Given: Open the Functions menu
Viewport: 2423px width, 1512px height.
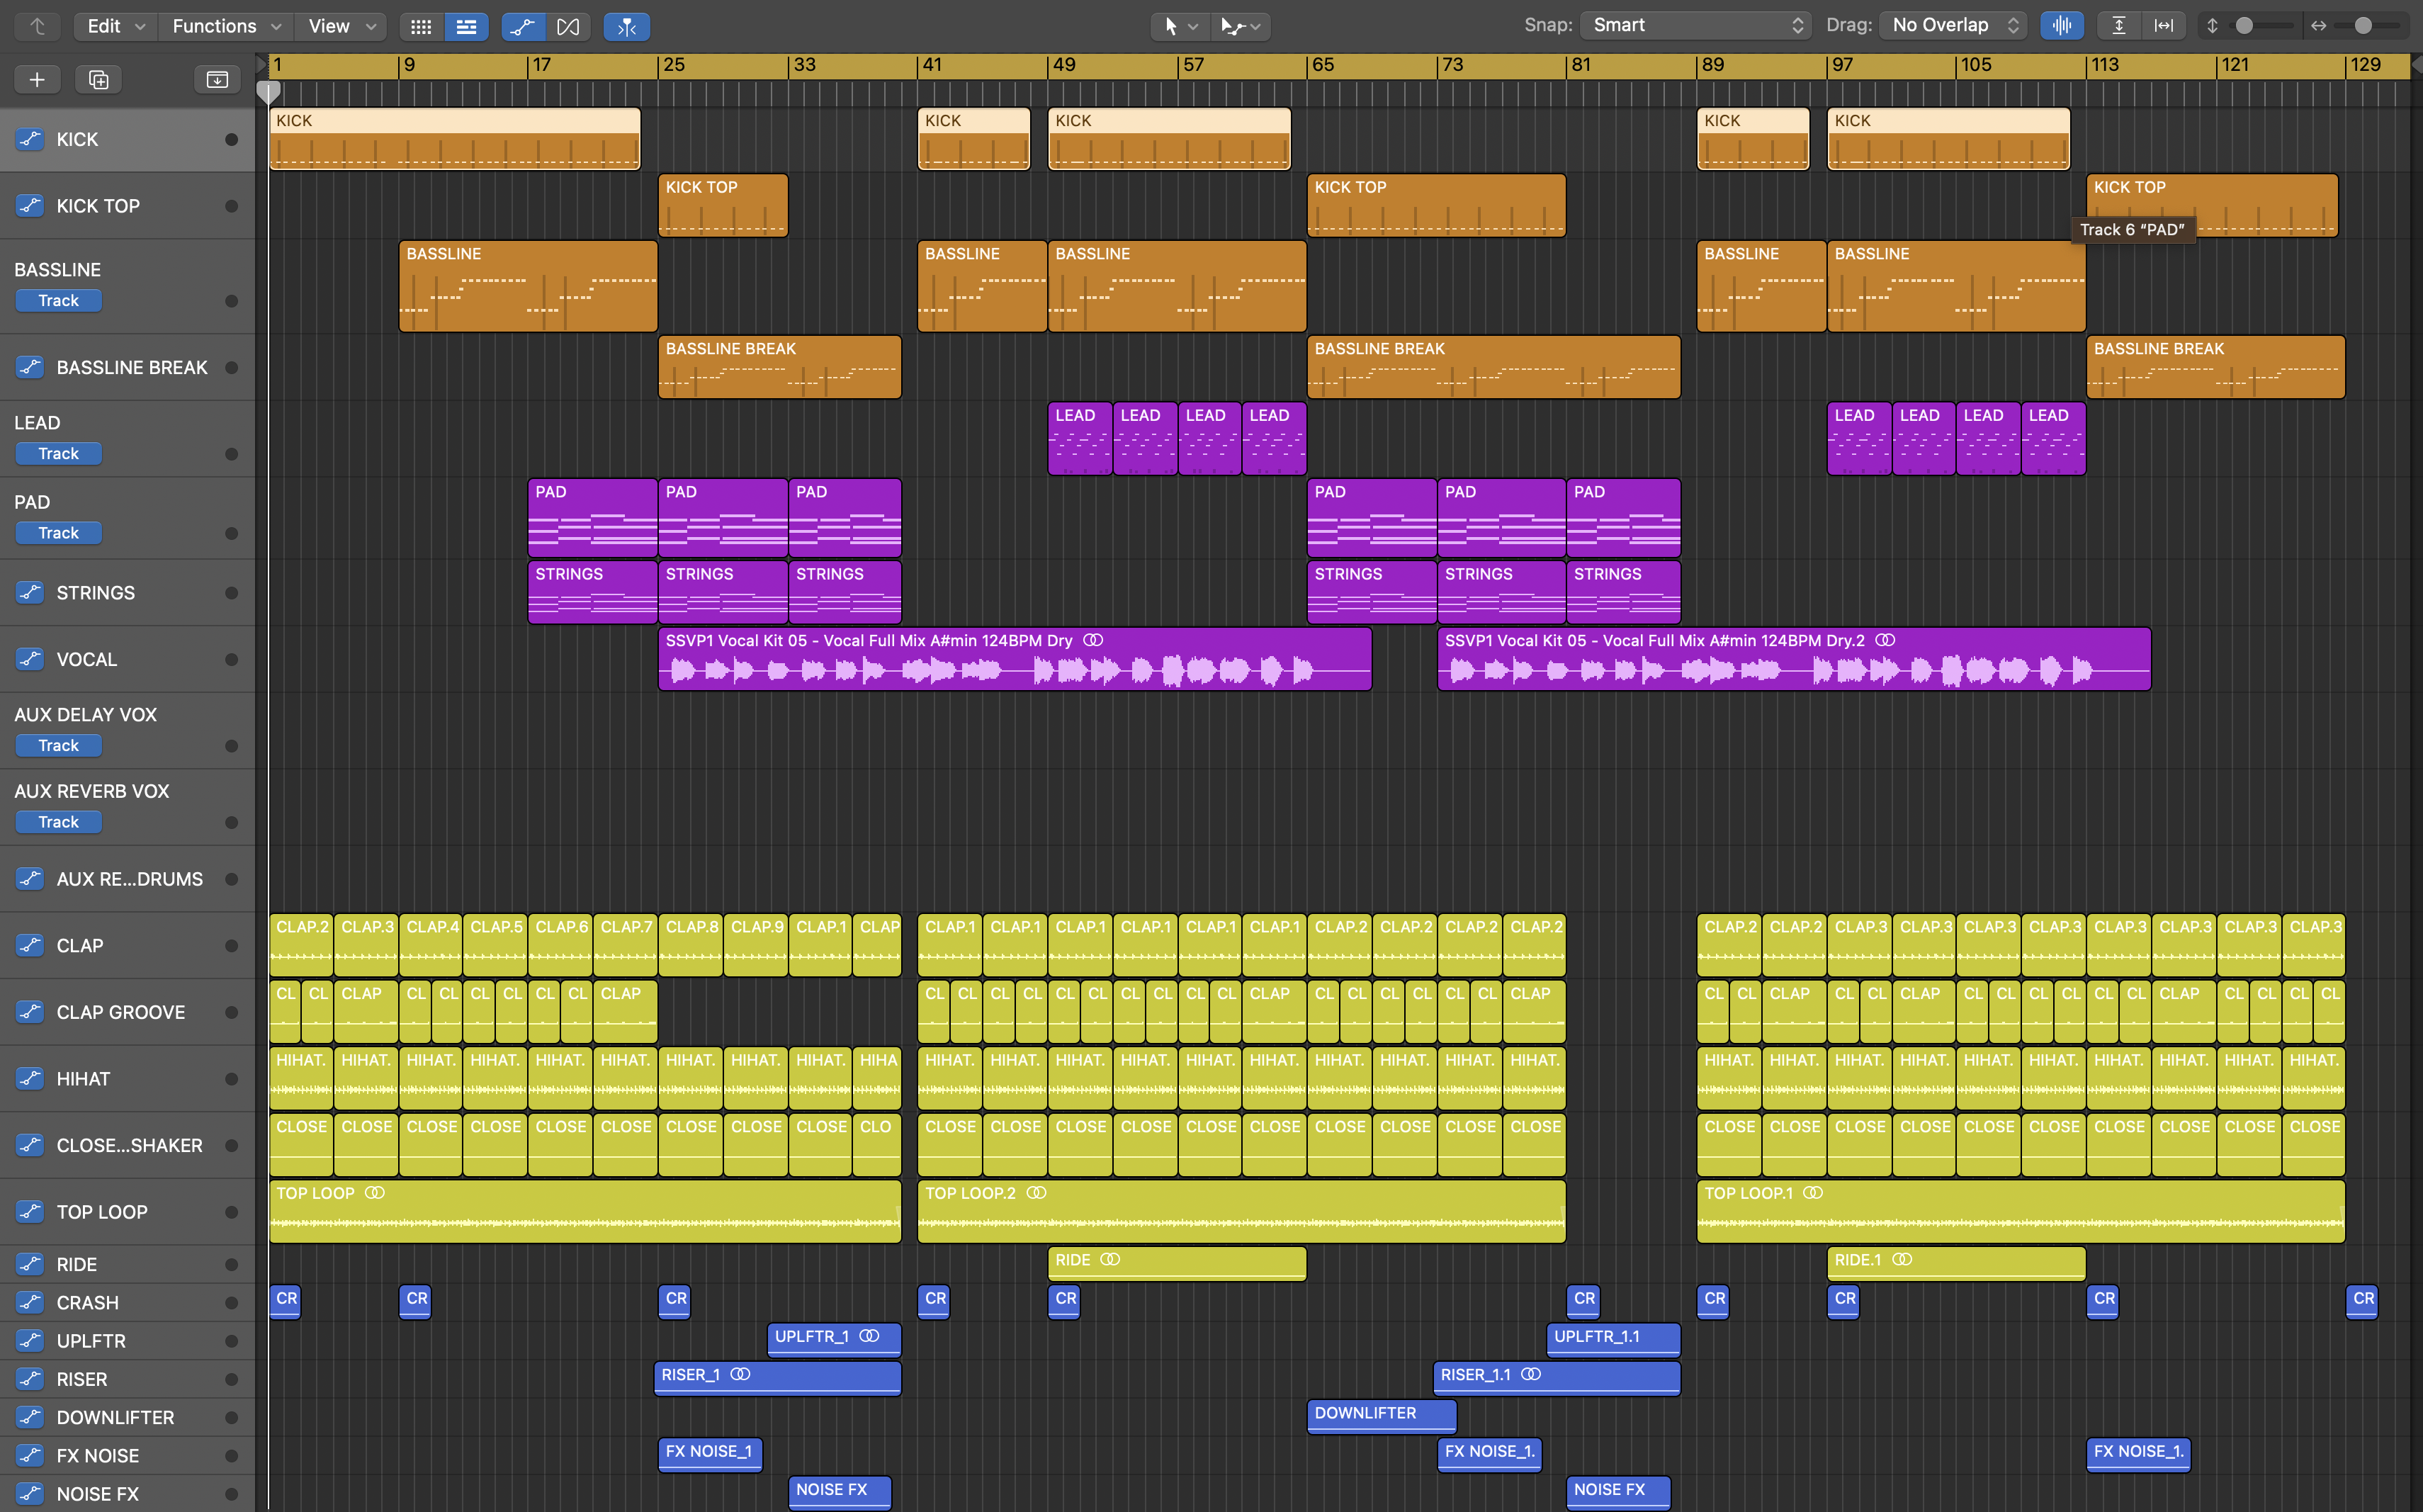Looking at the screenshot, I should [x=226, y=26].
